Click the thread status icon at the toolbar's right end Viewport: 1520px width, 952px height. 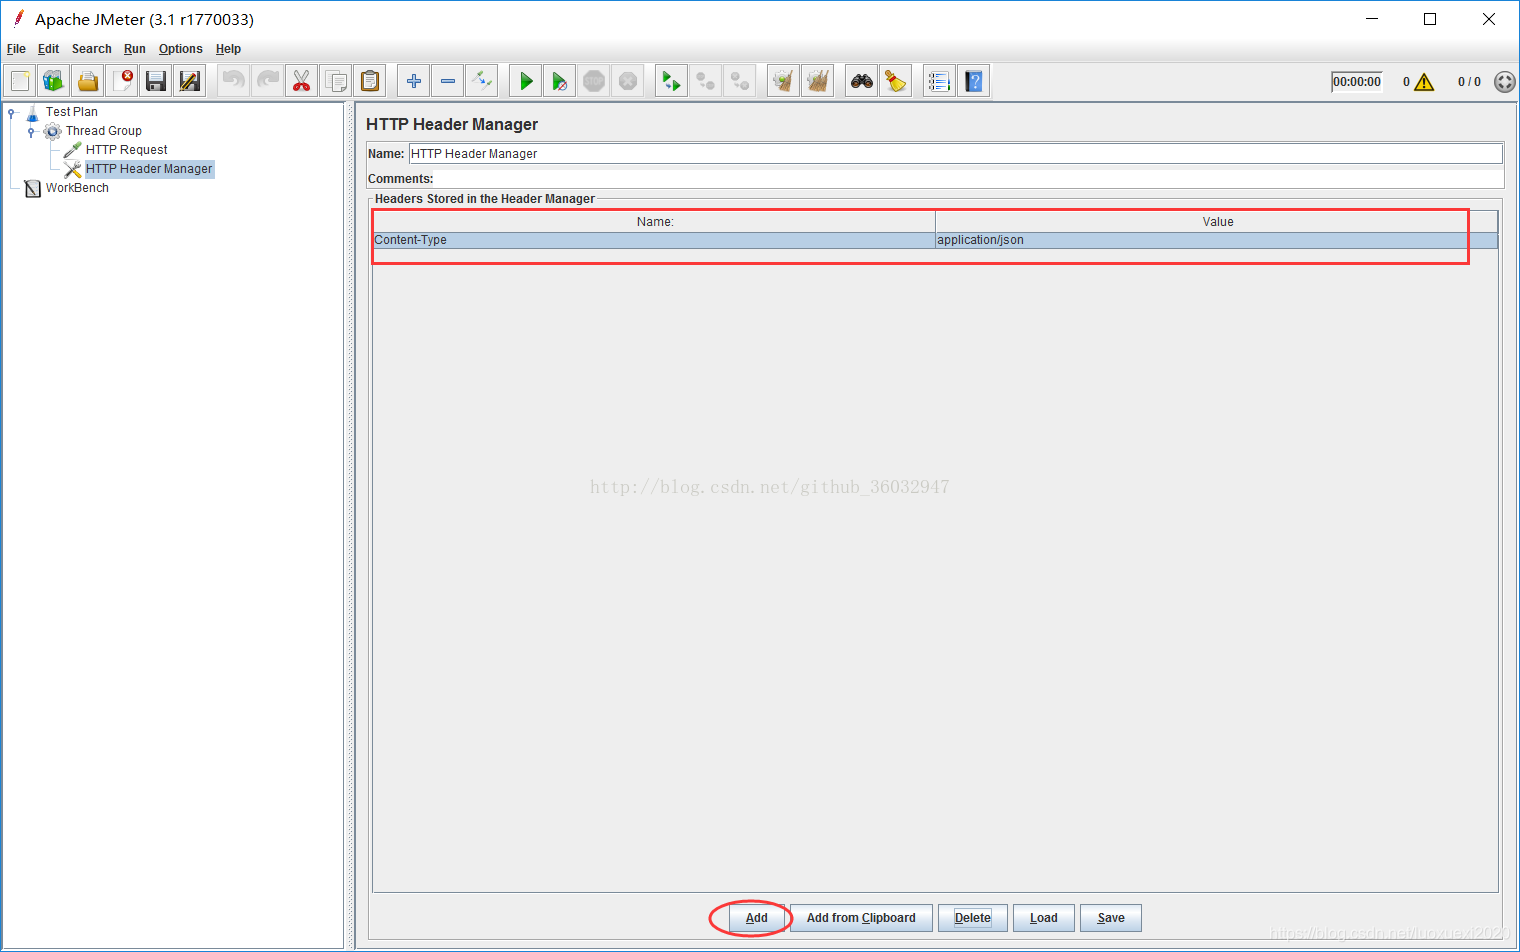(x=1504, y=82)
